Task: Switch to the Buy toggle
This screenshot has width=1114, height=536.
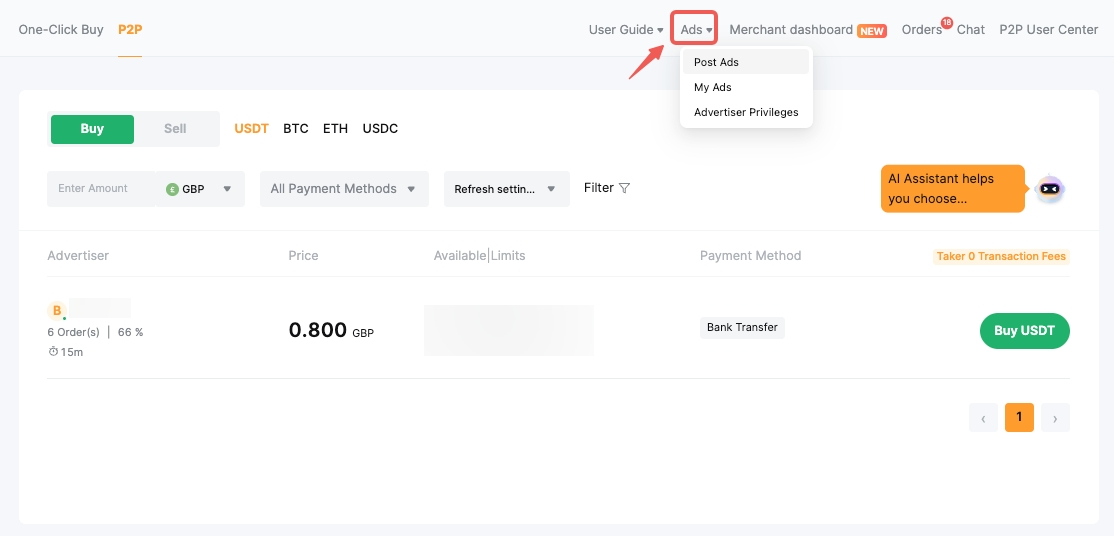Action: [x=92, y=129]
